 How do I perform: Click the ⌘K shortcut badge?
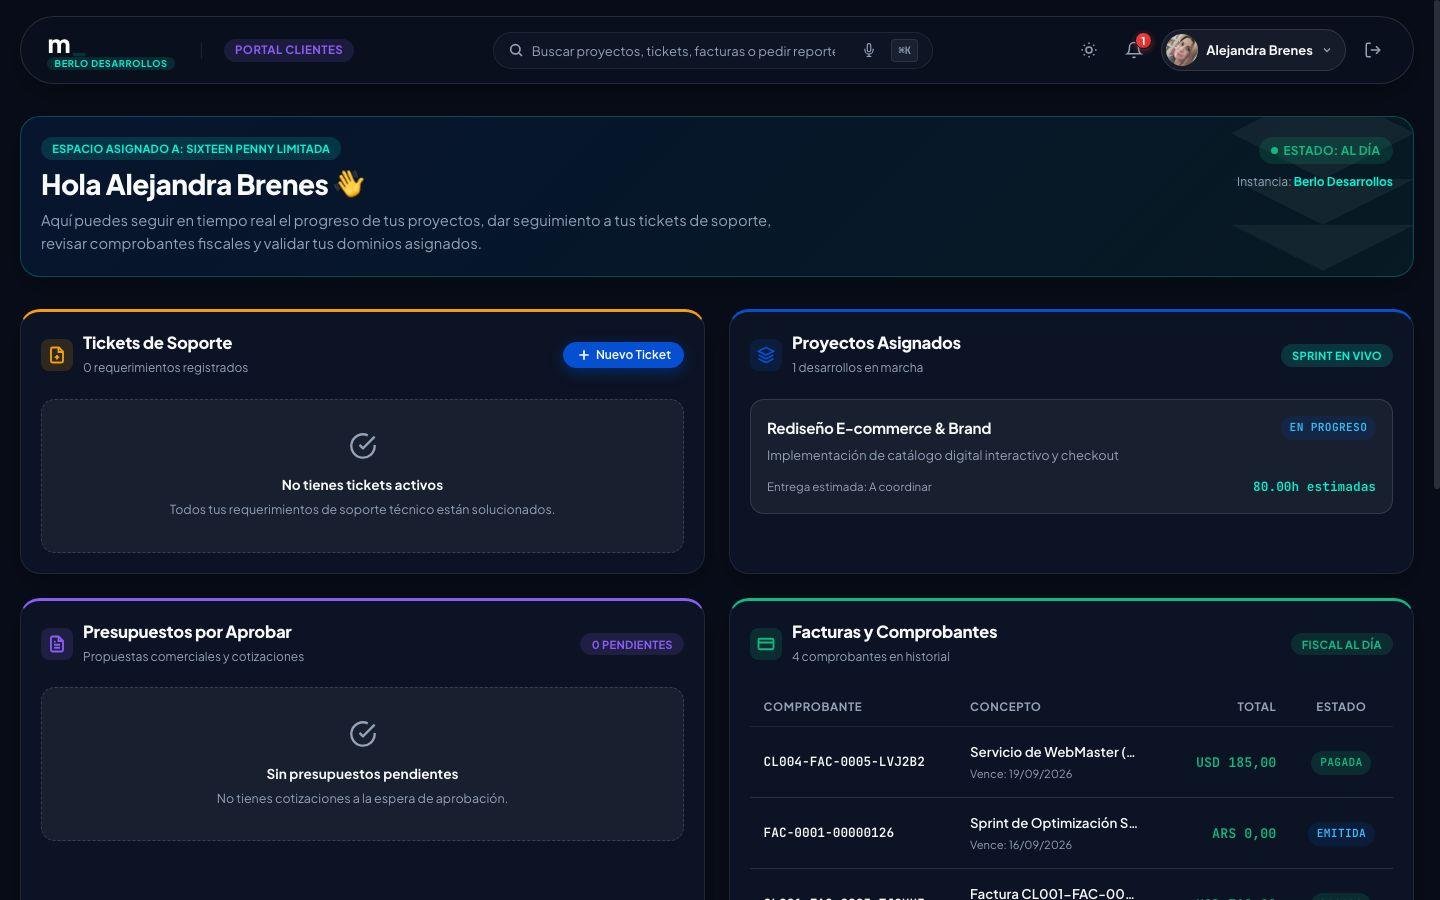(x=904, y=50)
